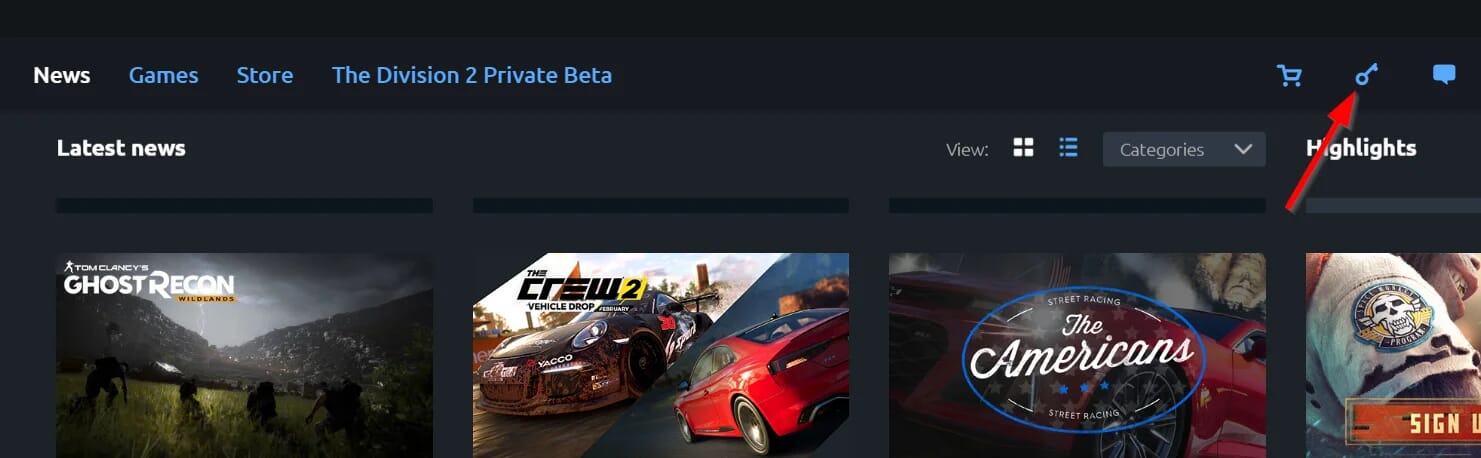Image resolution: width=1481 pixels, height=458 pixels.
Task: Select the News tab
Action: tap(62, 75)
